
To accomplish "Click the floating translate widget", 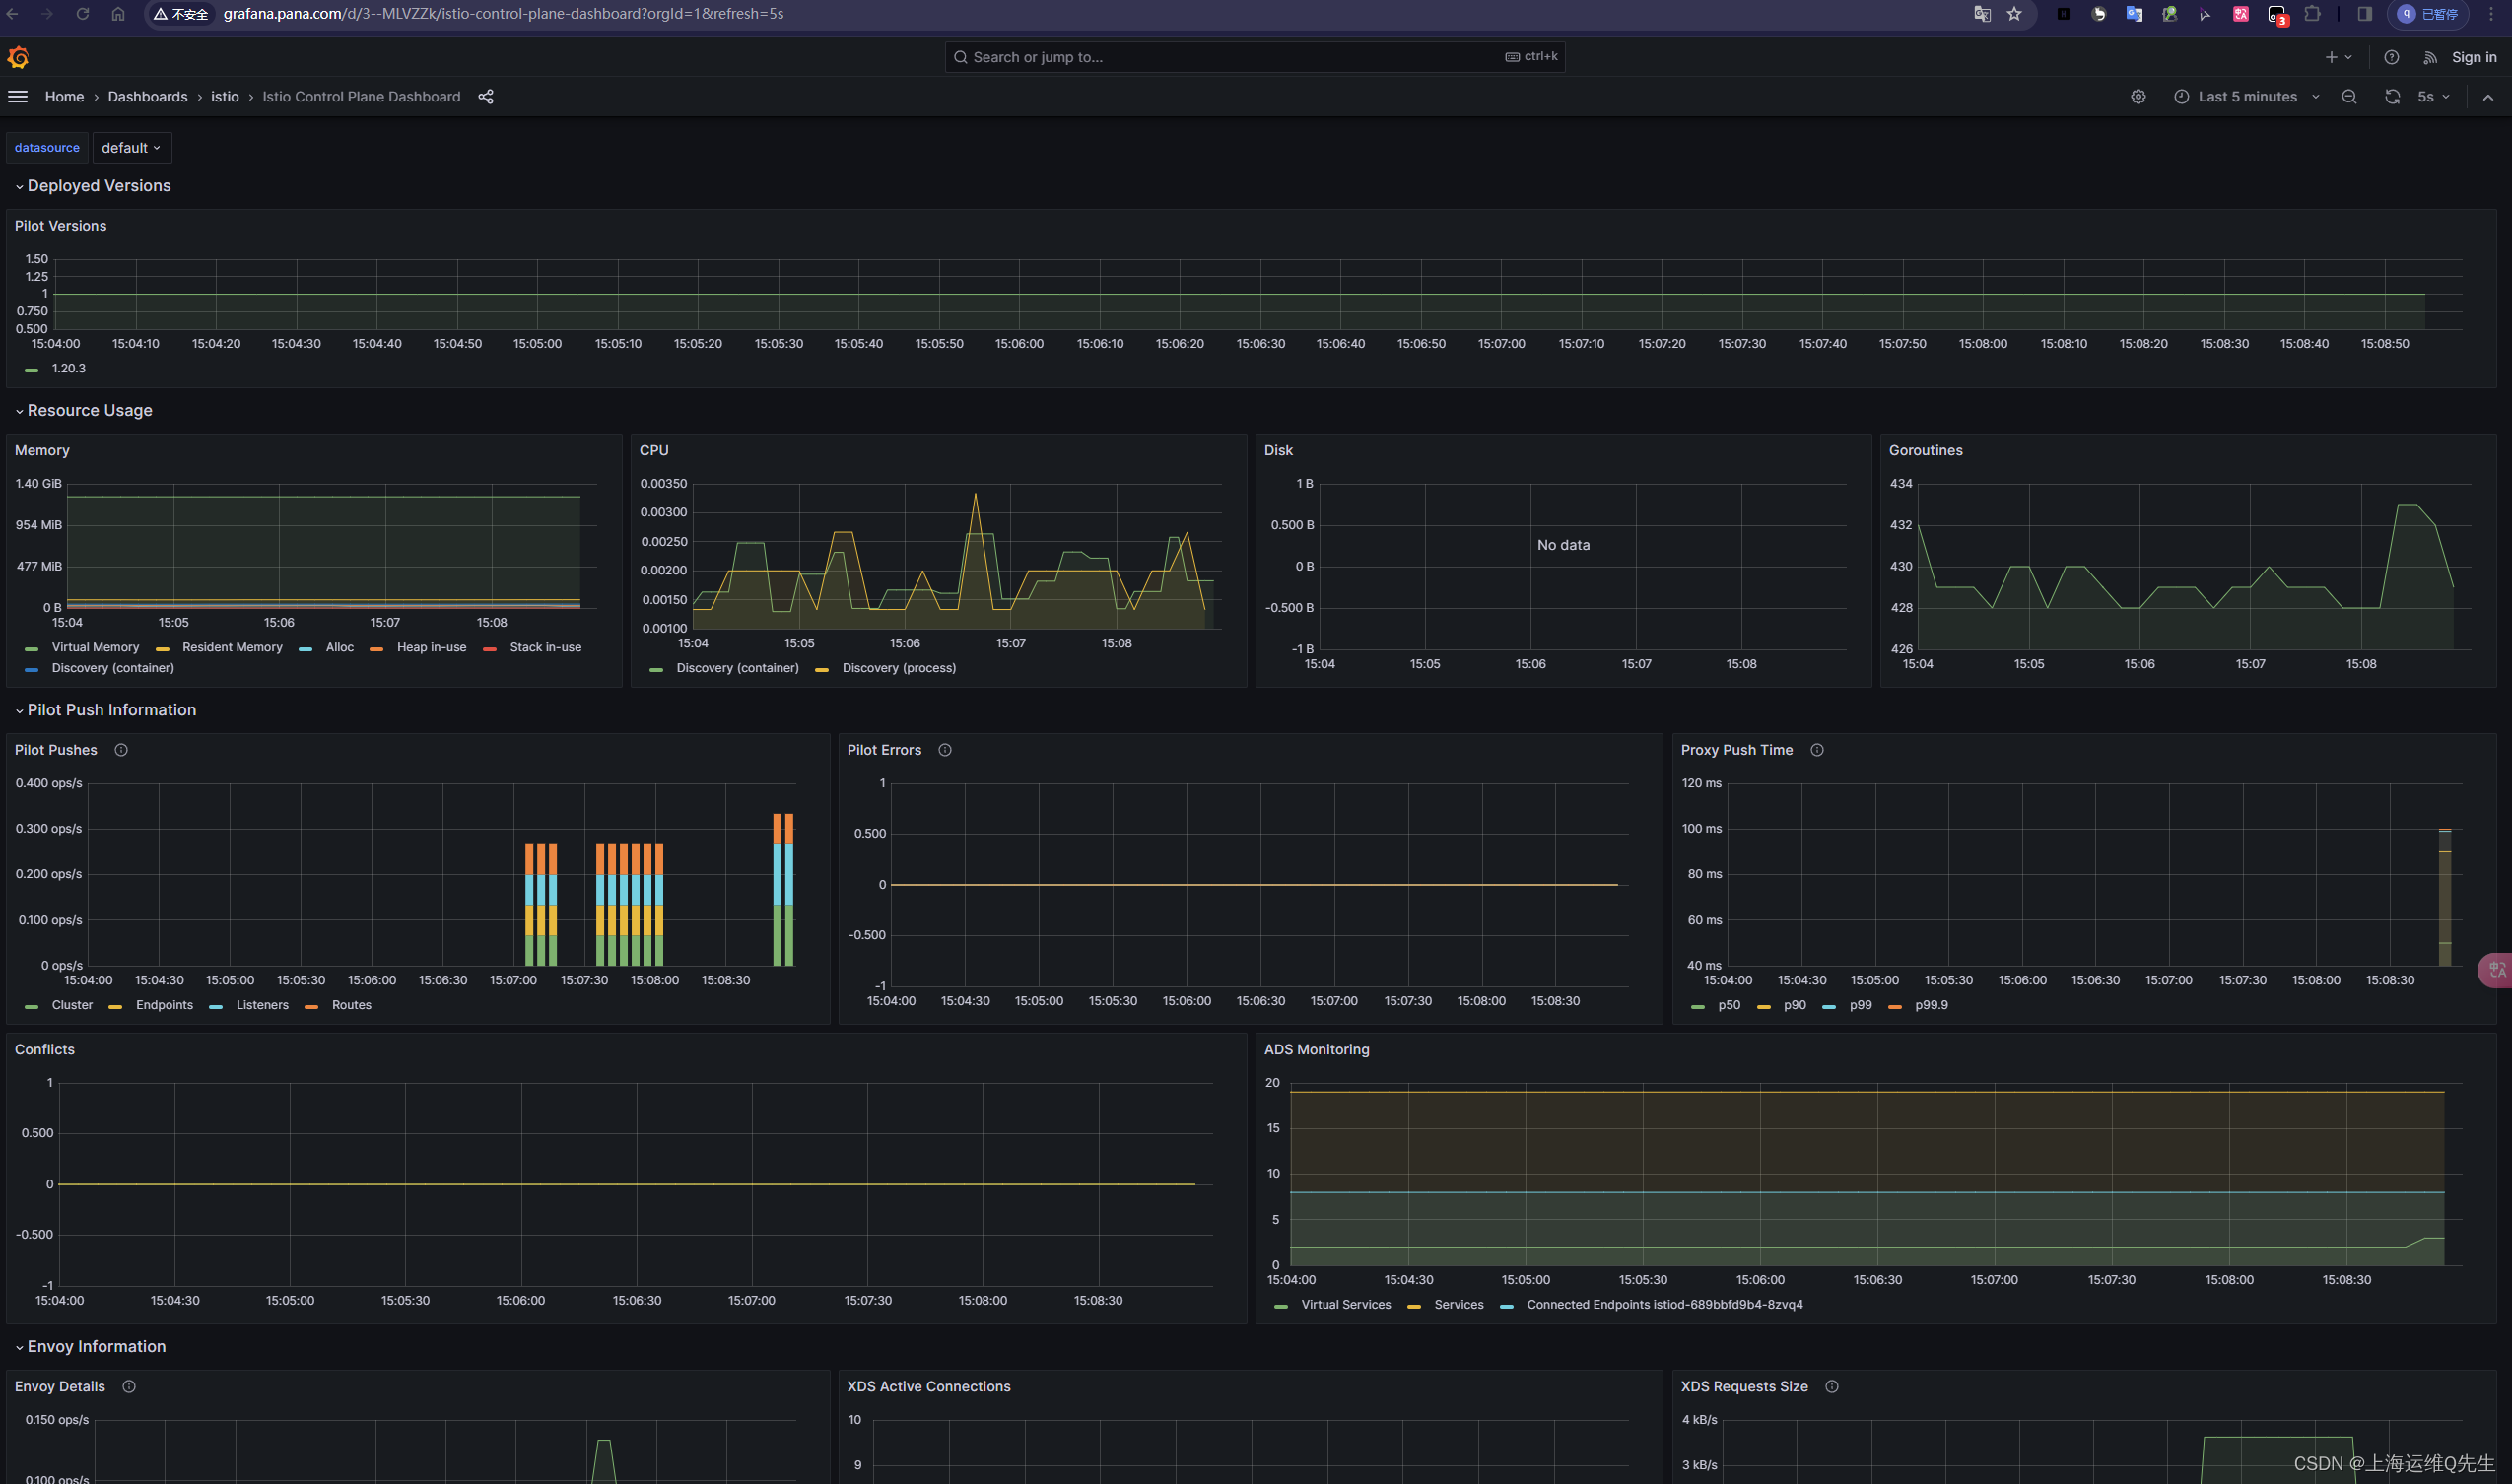I will [2496, 969].
